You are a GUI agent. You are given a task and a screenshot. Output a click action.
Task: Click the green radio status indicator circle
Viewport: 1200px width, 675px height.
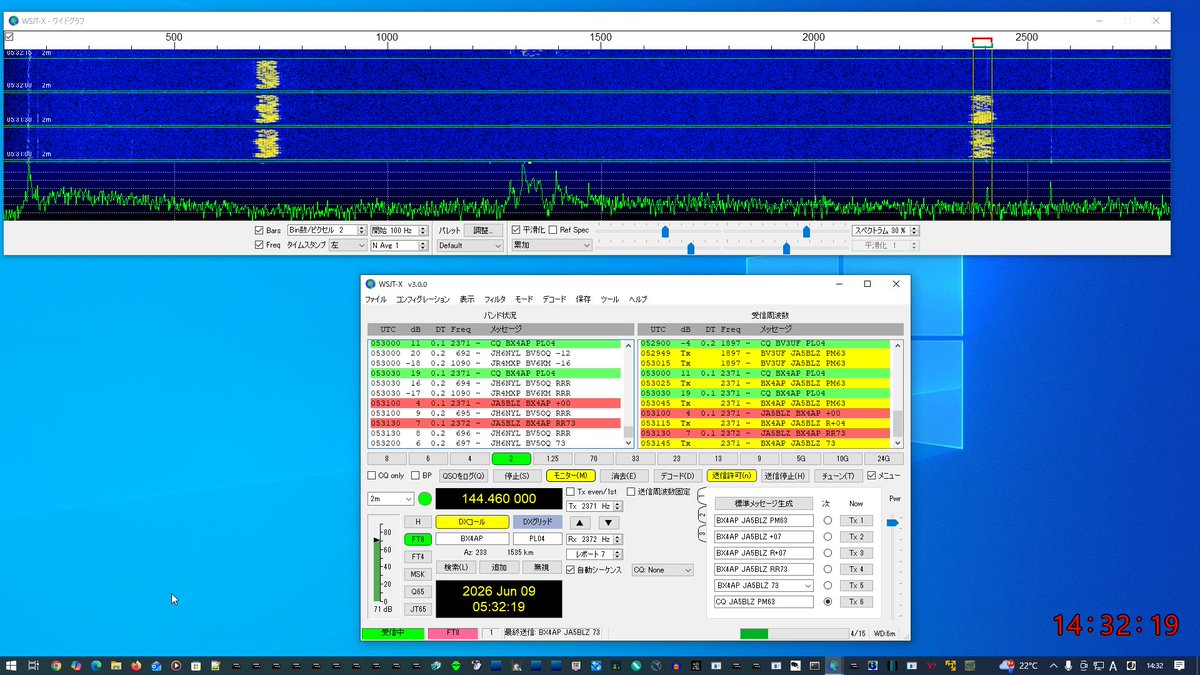coord(425,499)
